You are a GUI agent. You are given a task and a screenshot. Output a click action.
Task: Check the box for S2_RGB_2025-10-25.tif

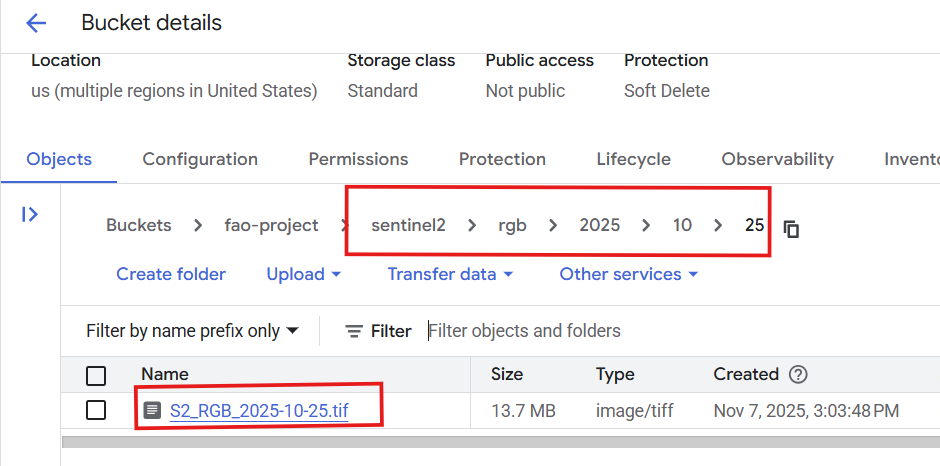click(x=96, y=410)
